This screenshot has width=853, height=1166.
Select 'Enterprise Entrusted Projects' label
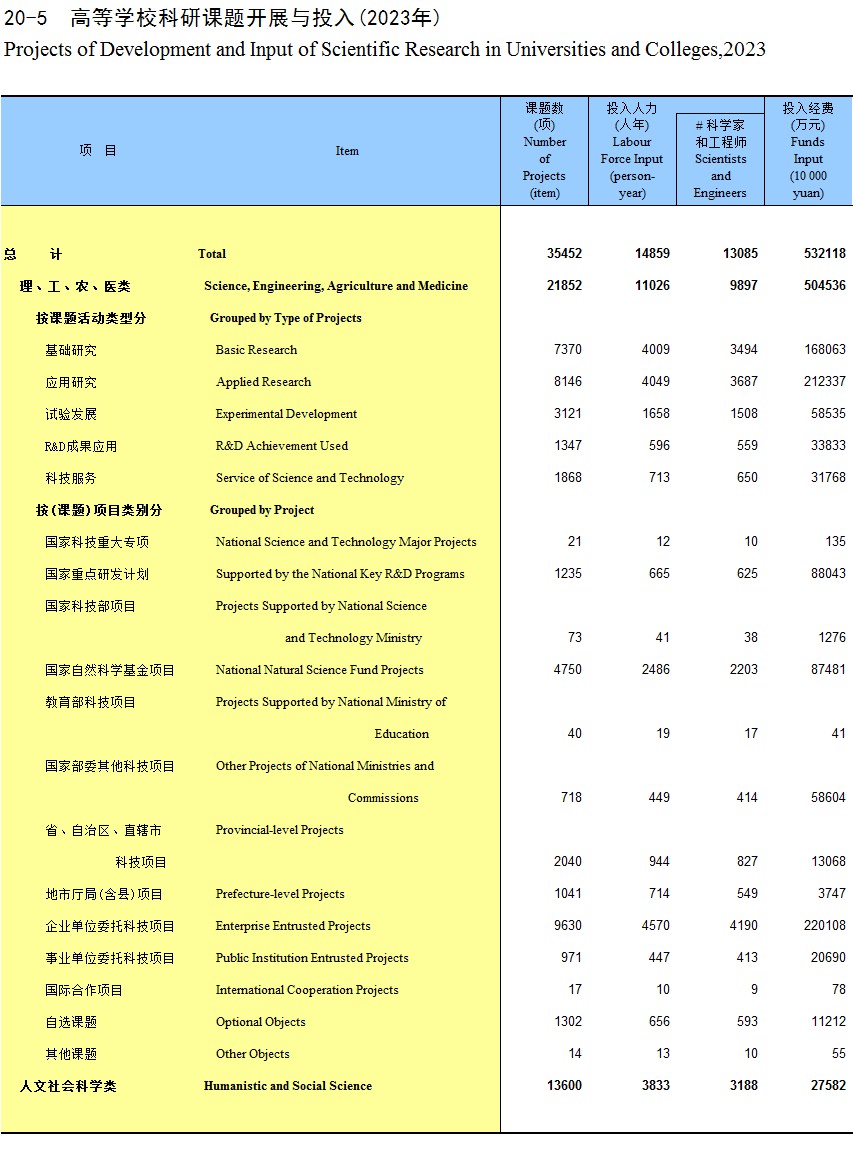(x=293, y=926)
